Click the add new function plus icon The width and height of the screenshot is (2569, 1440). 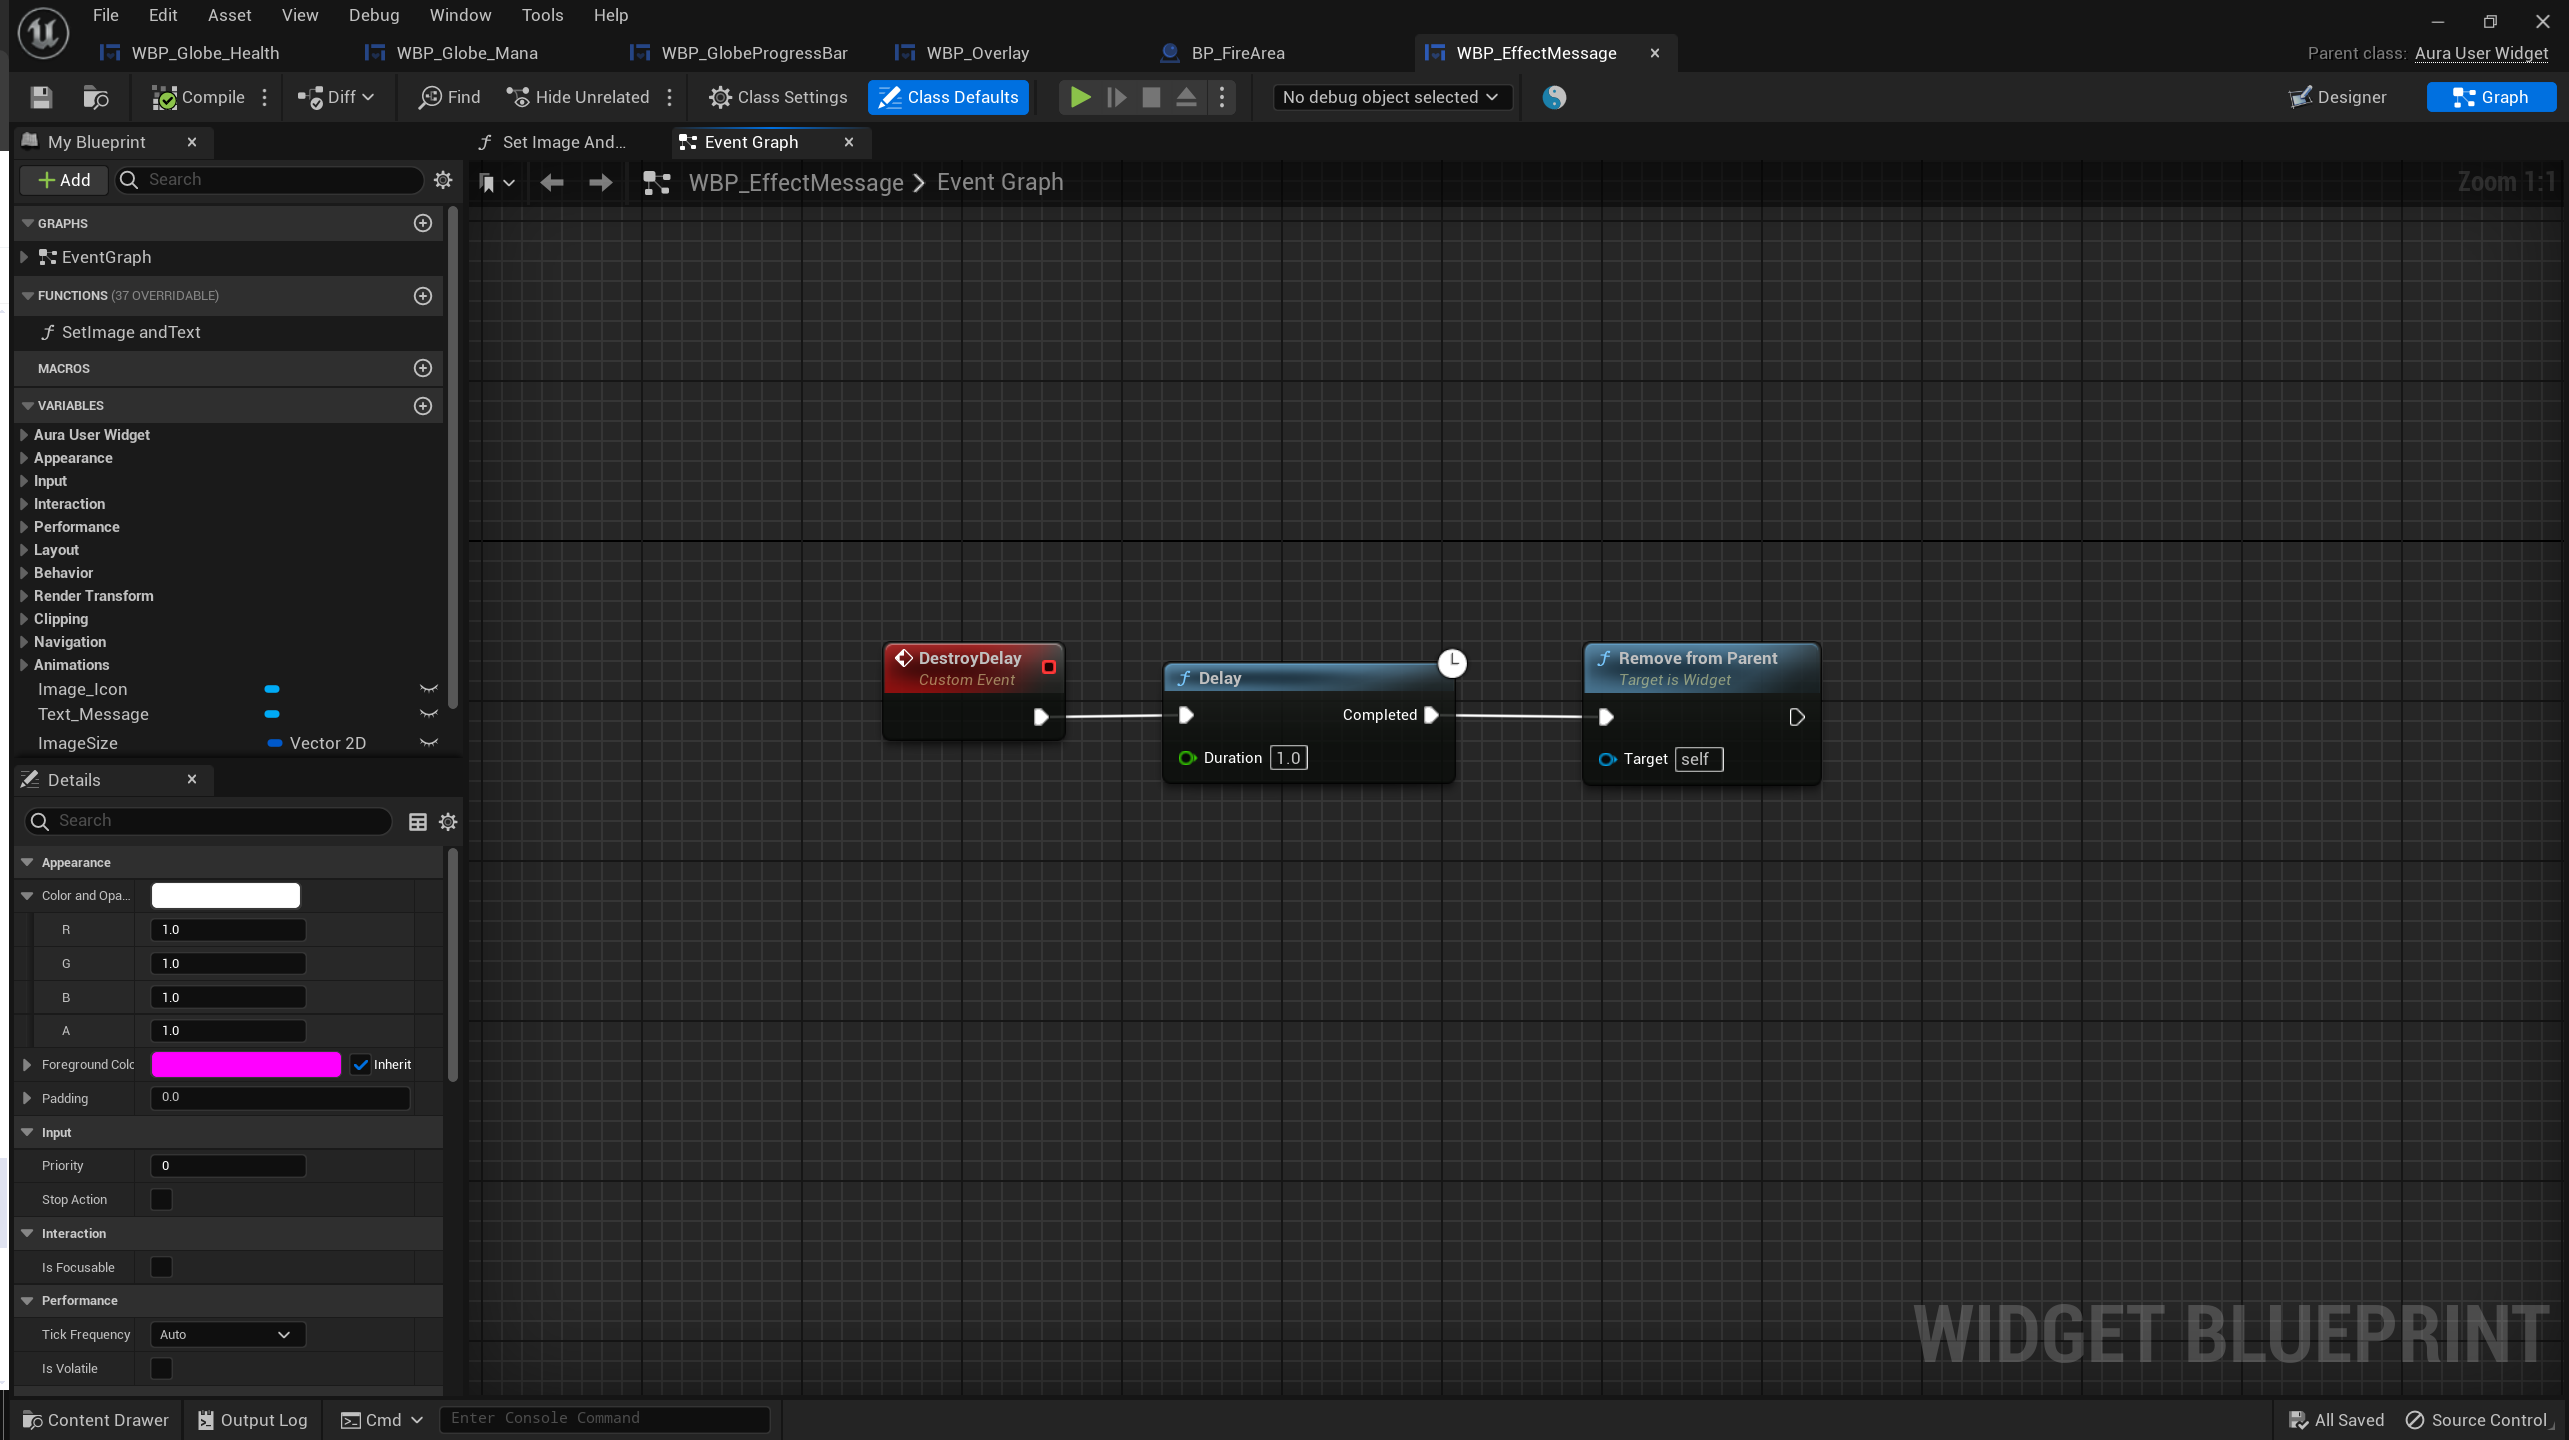[423, 296]
